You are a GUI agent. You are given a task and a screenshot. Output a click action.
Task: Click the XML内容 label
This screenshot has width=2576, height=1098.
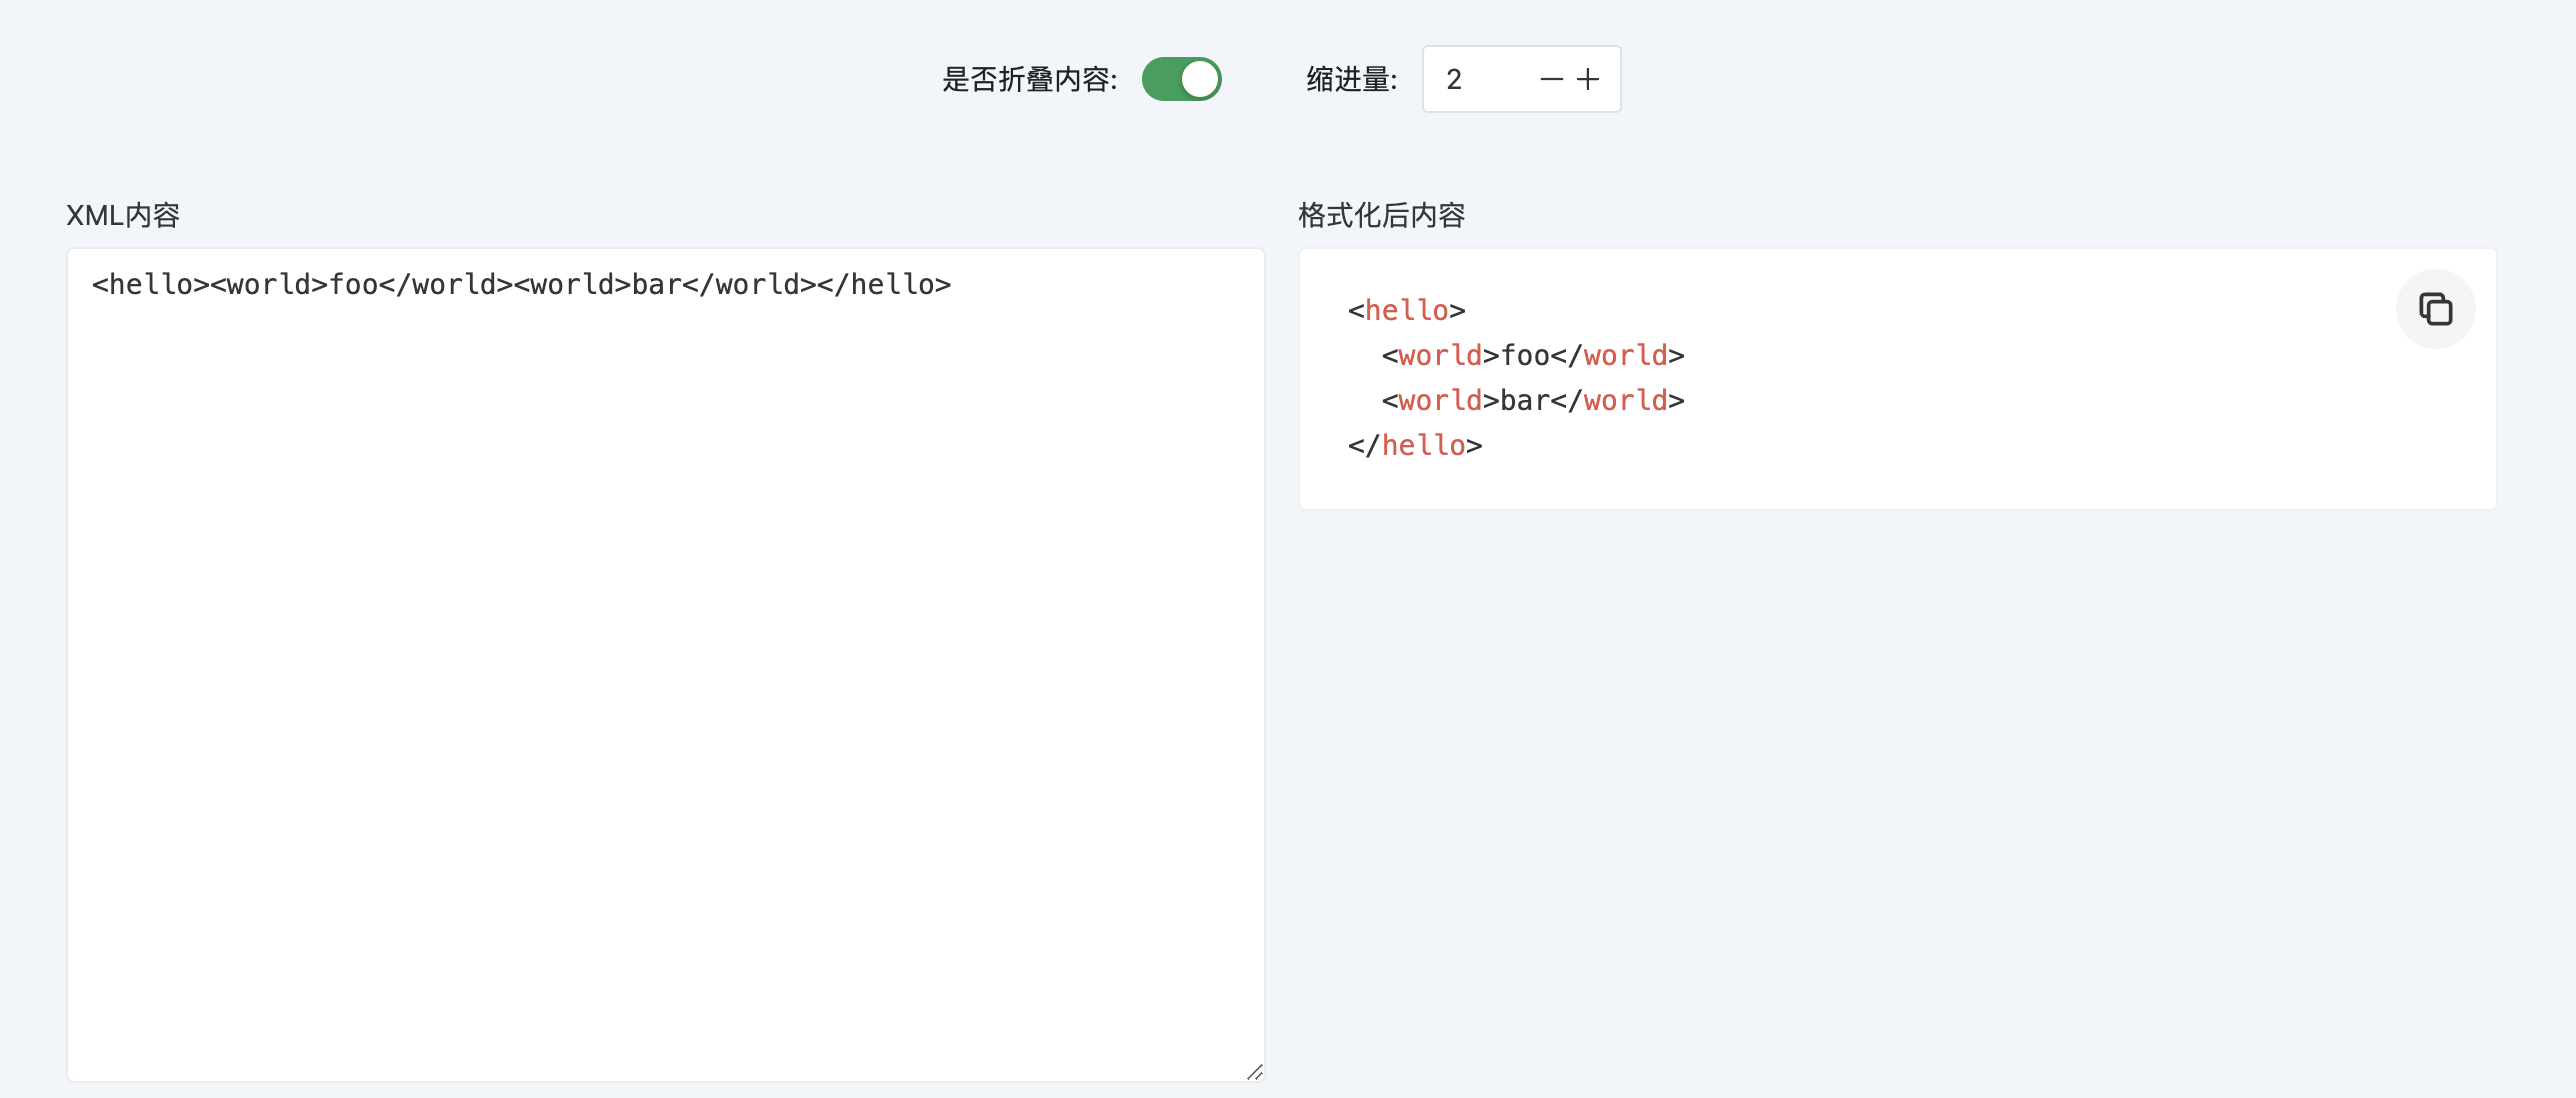tap(123, 215)
